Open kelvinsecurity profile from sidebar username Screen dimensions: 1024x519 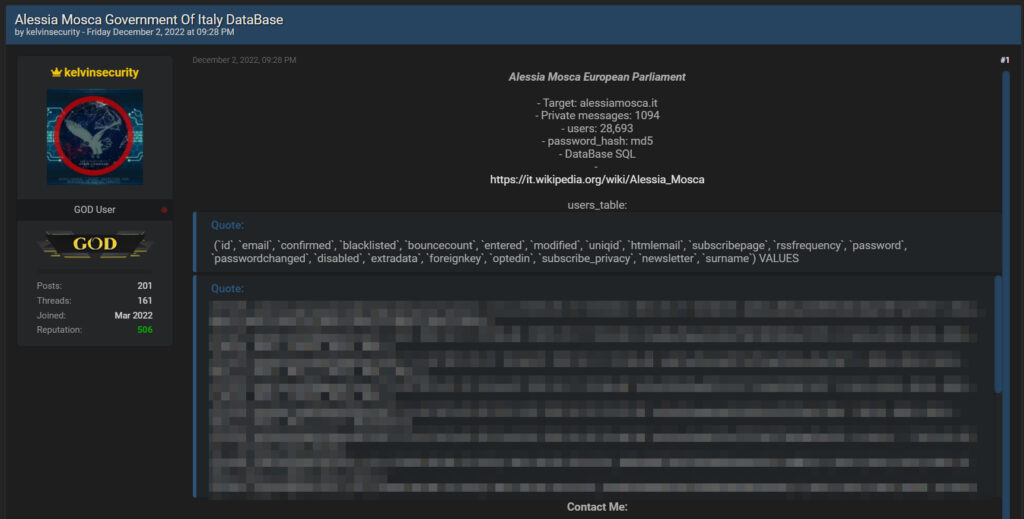[101, 73]
